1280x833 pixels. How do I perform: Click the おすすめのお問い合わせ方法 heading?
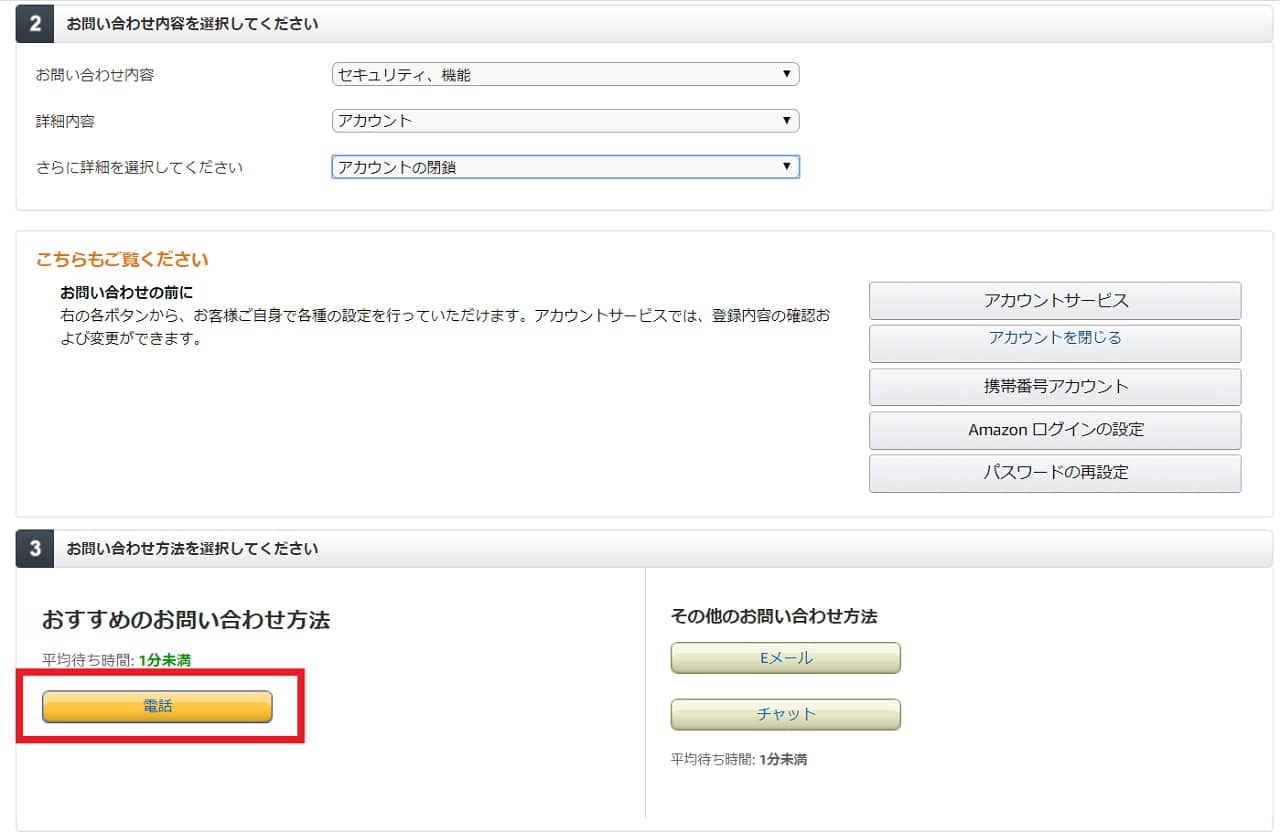click(186, 620)
